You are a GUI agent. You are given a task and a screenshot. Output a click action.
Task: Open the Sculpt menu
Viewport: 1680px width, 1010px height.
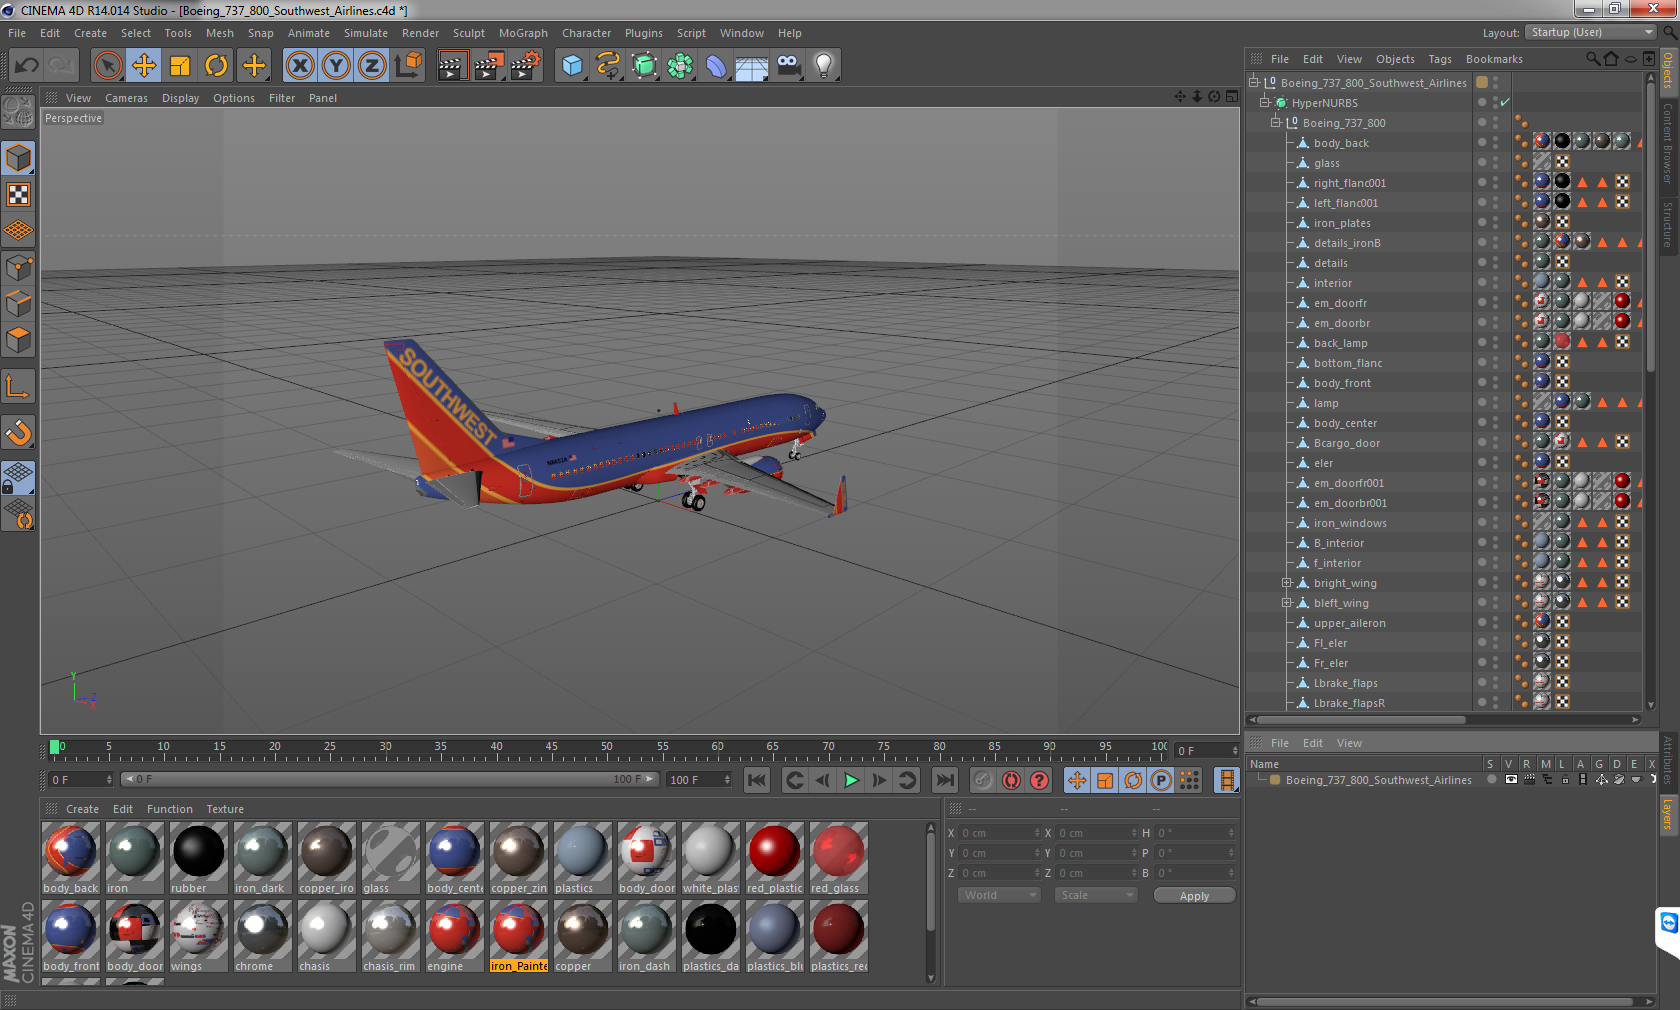coord(468,33)
